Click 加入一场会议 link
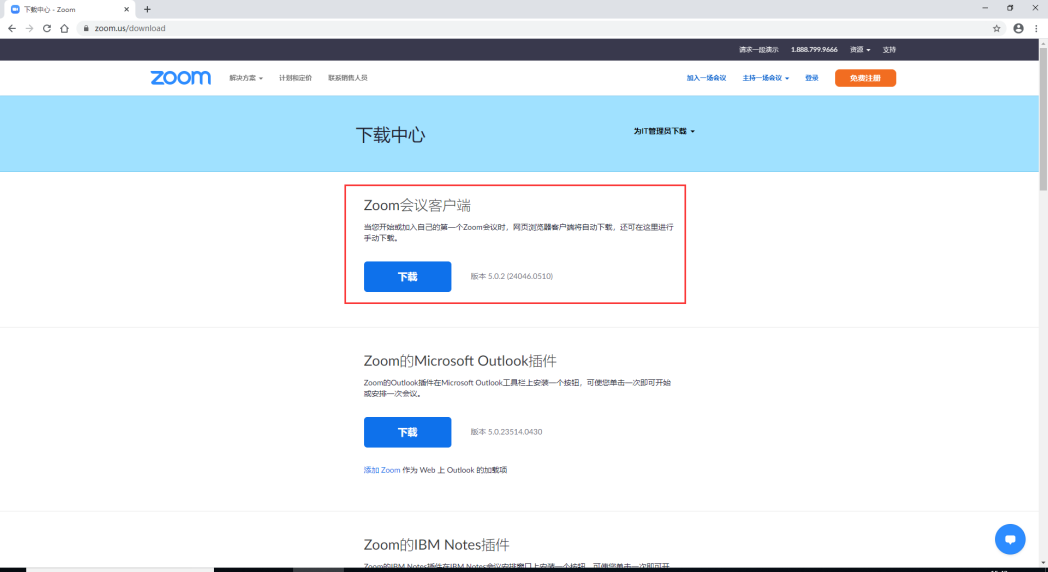Screen dimensions: 1048x572 (x=706, y=78)
